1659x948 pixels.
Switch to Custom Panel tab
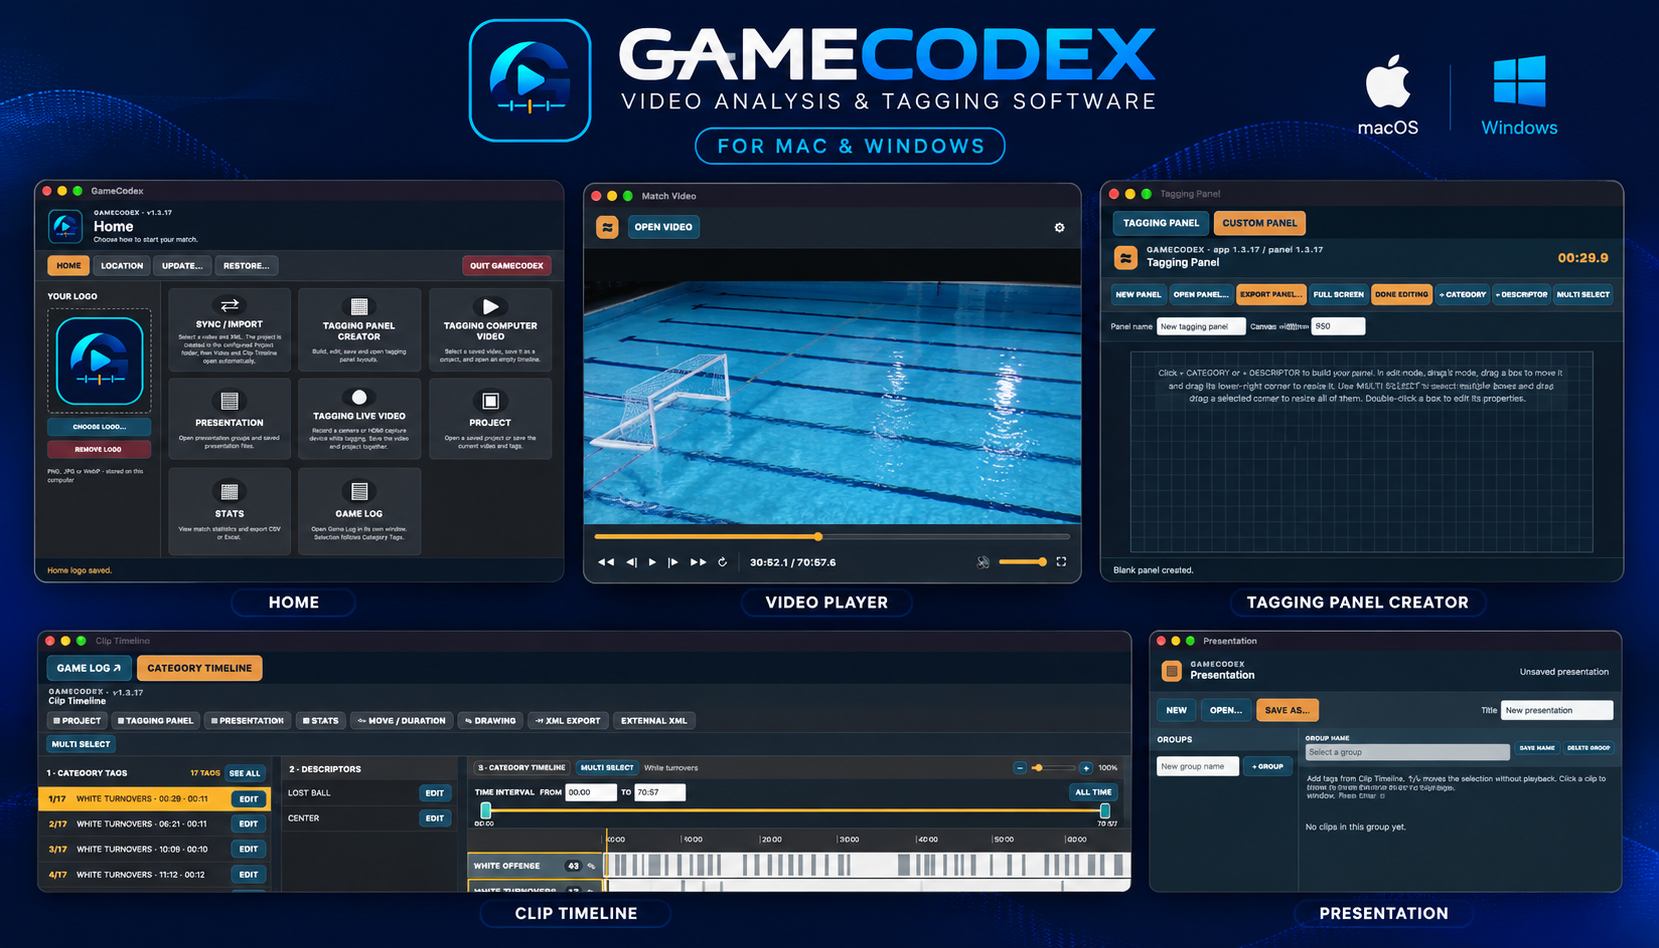pyautogui.click(x=1260, y=223)
